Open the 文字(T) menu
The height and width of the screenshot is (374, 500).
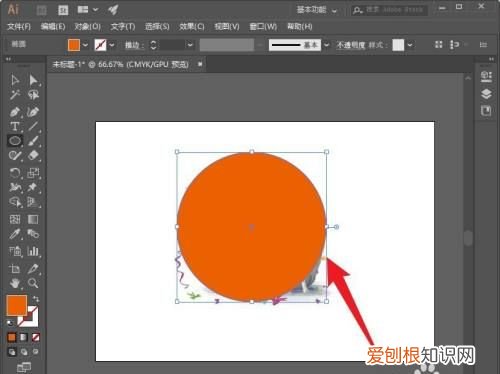(123, 27)
